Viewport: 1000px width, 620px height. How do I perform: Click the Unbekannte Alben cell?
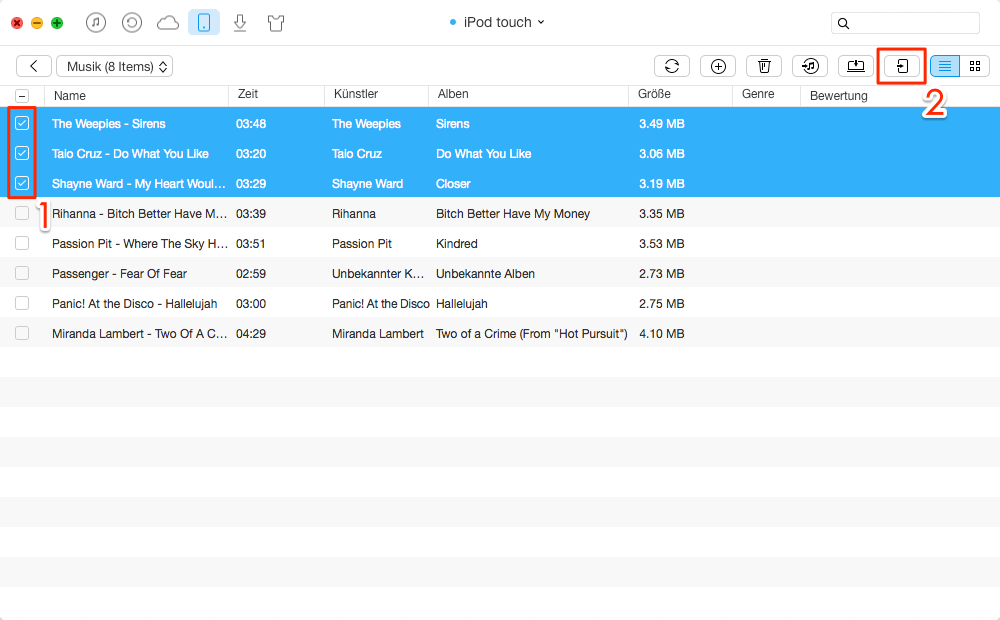coord(485,274)
